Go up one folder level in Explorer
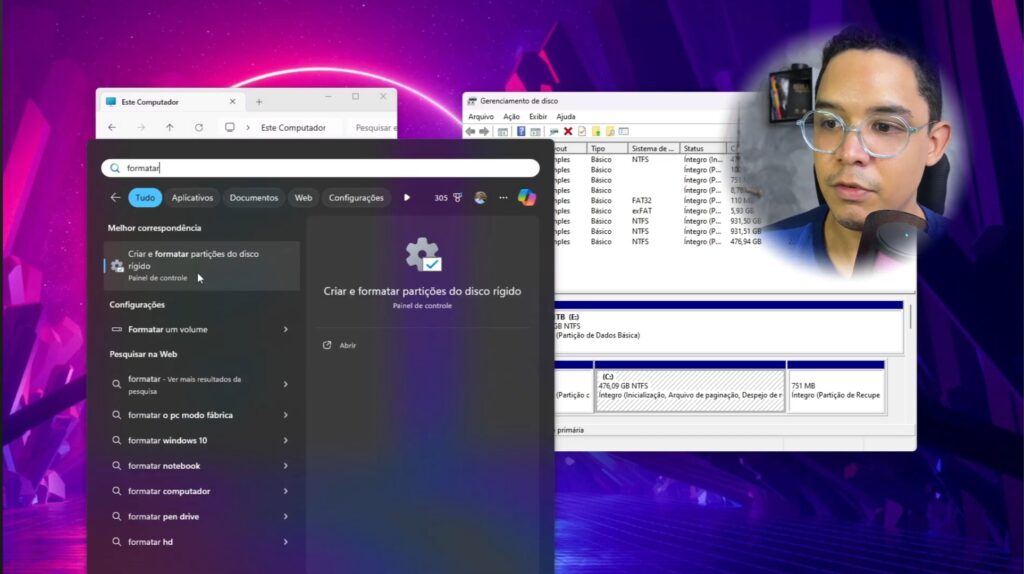The width and height of the screenshot is (1024, 574). click(170, 128)
